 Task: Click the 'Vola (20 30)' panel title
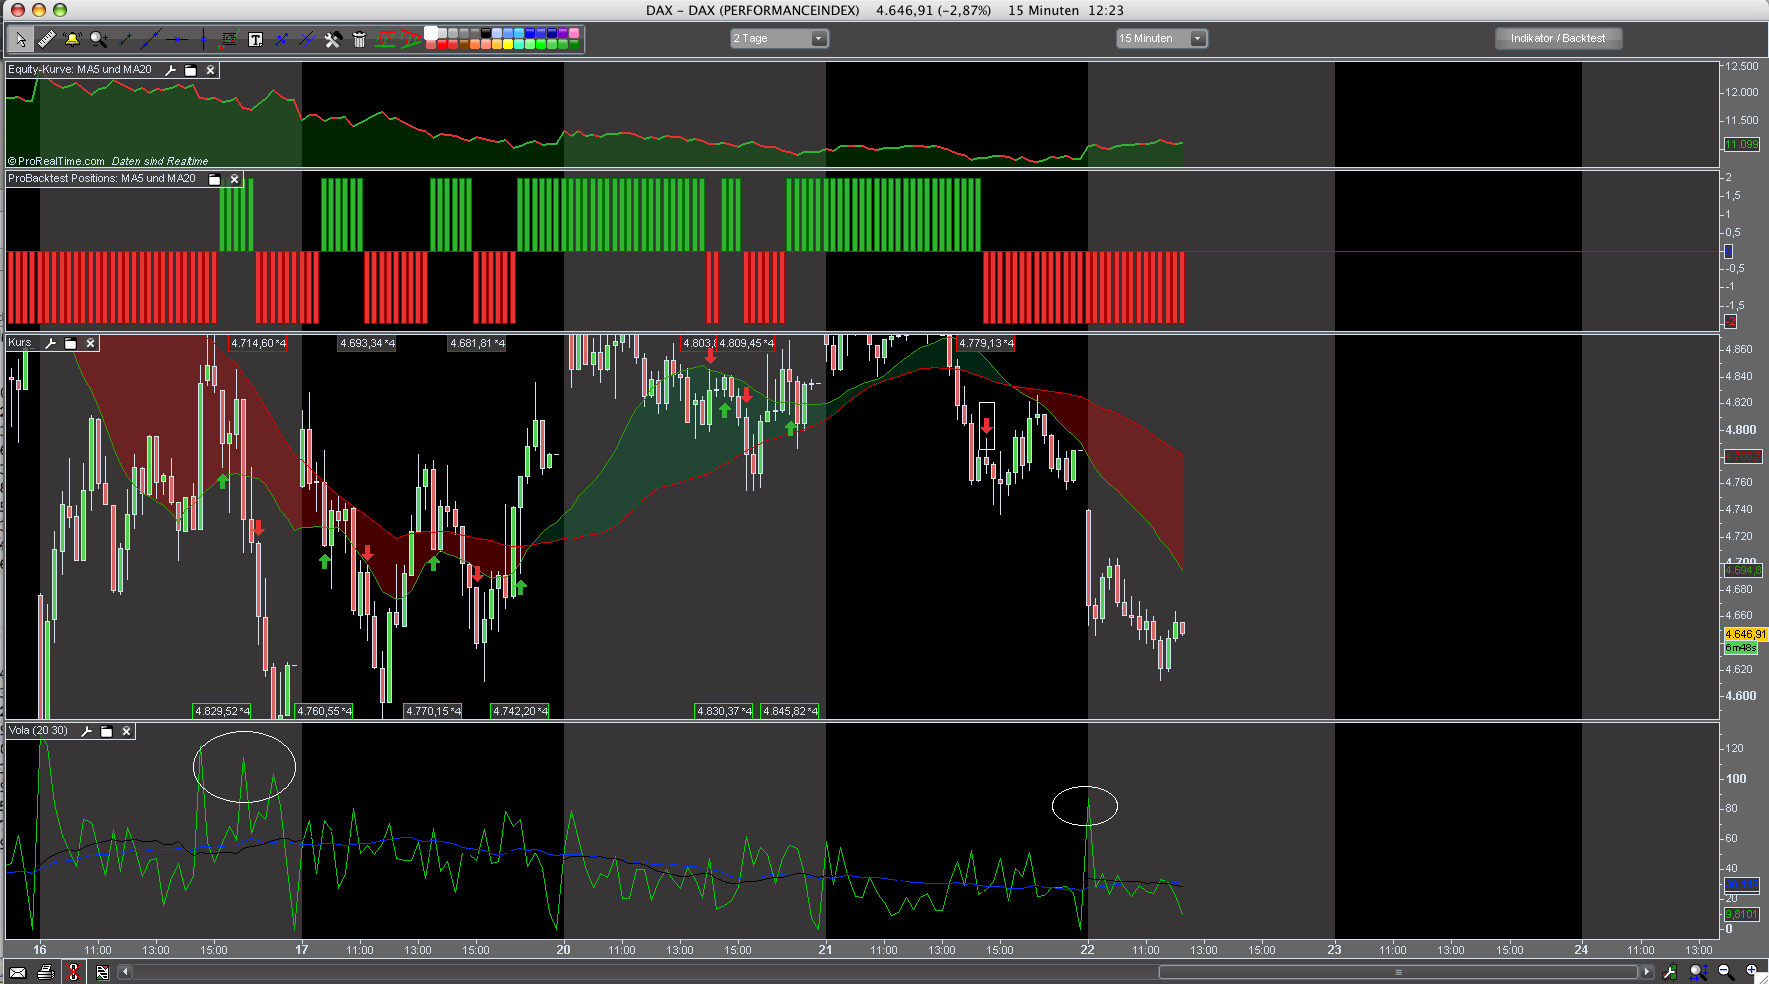click(x=38, y=731)
